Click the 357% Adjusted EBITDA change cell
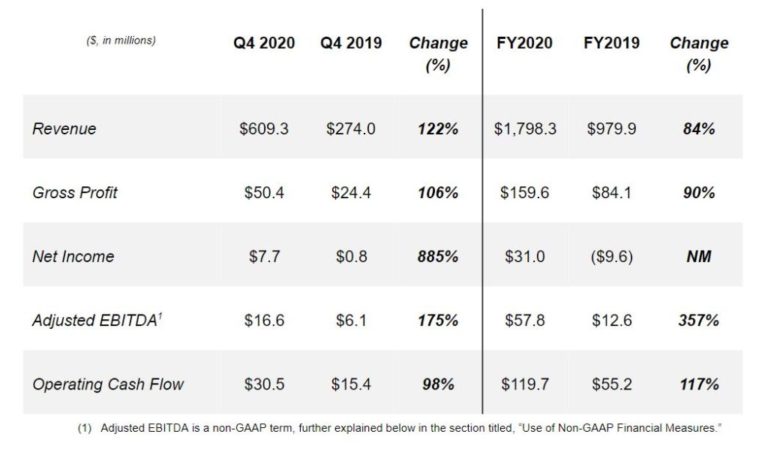The width and height of the screenshot is (768, 464). pyautogui.click(x=699, y=320)
